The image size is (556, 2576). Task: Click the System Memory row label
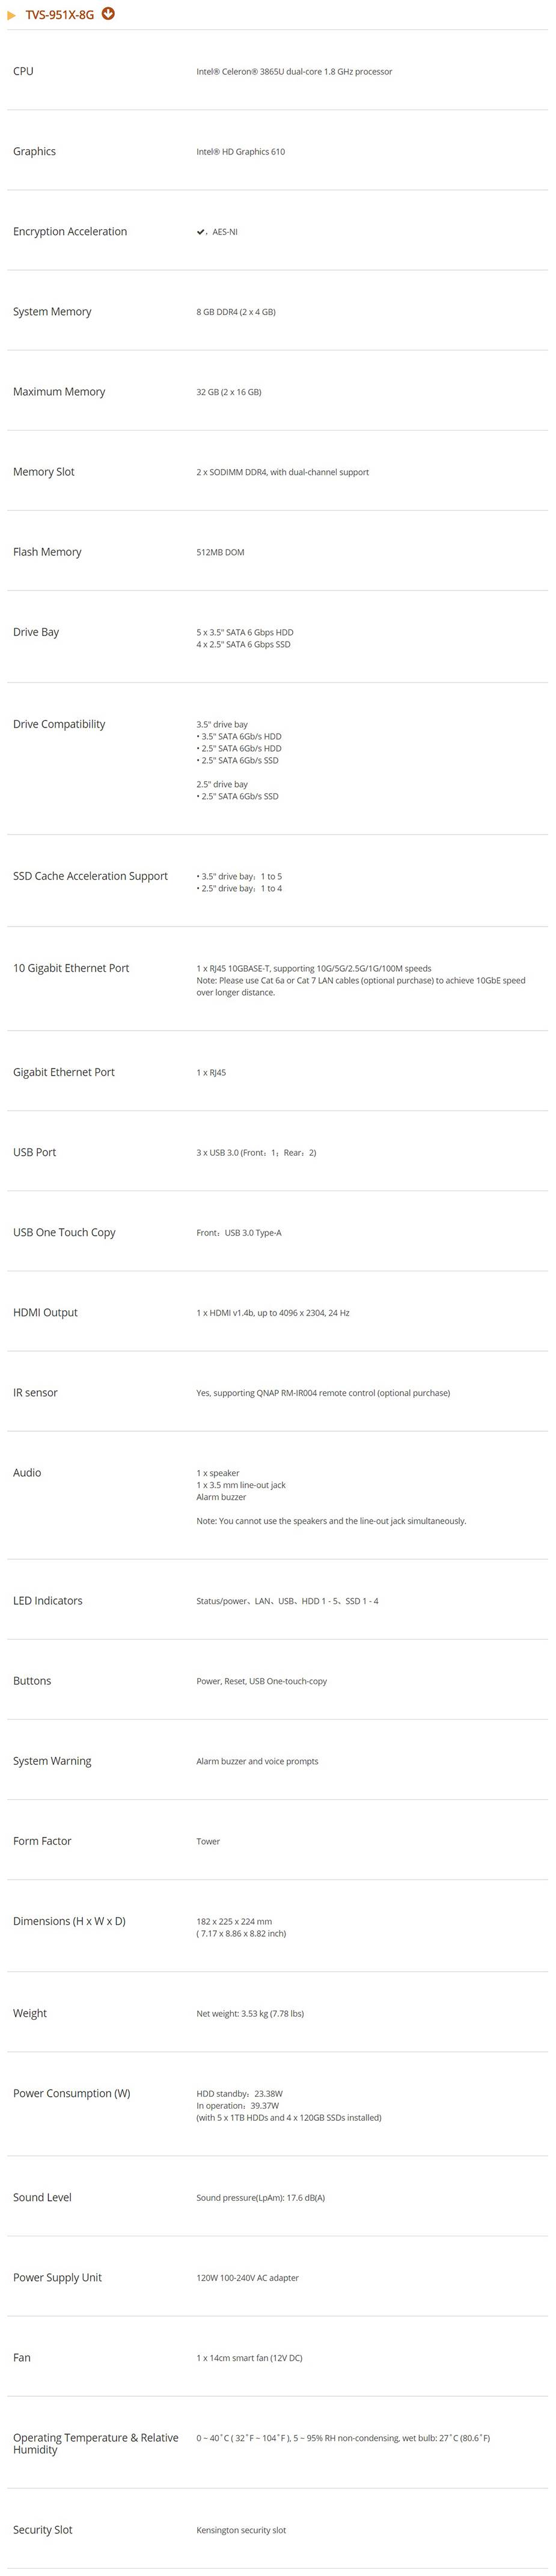coord(52,312)
